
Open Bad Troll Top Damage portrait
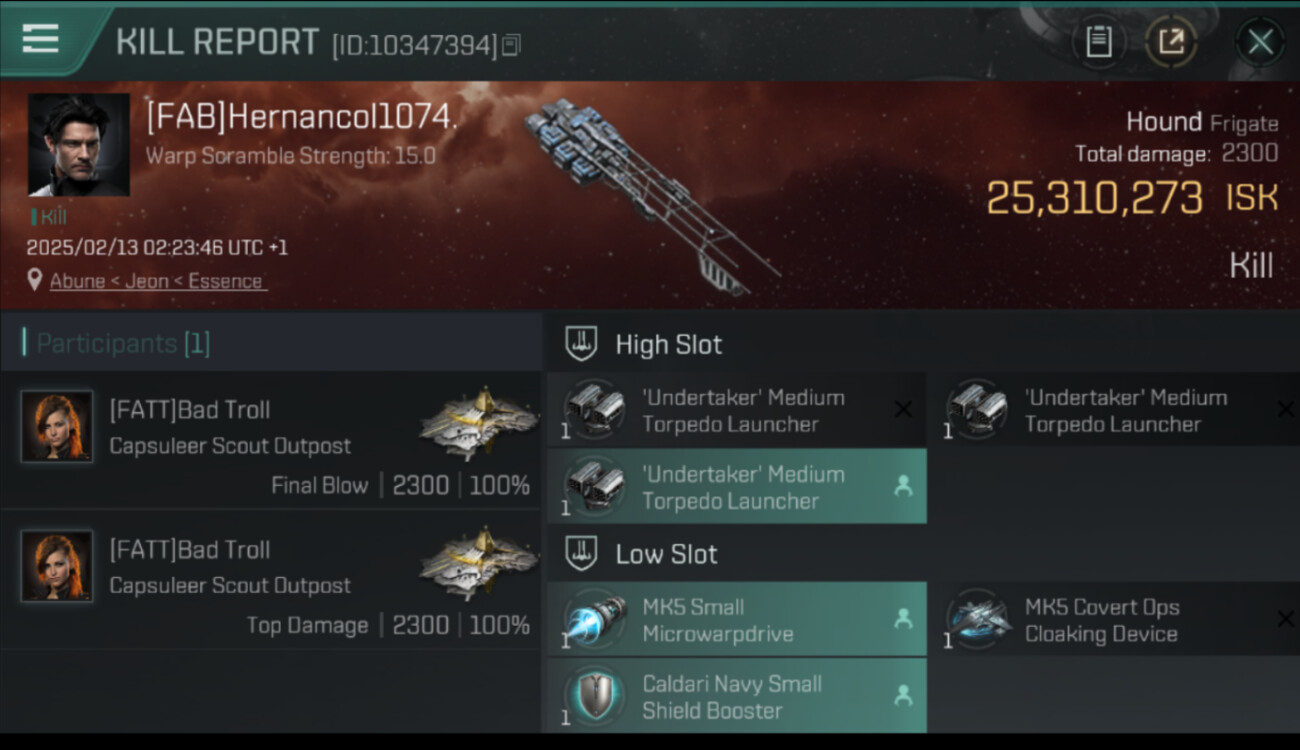click(x=57, y=566)
